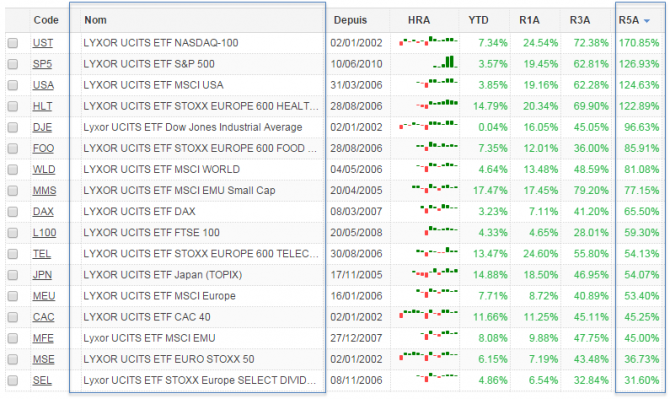Viewport: 670px width, 399px height.
Task: Select the MEU row checkbox
Action: click(13, 296)
